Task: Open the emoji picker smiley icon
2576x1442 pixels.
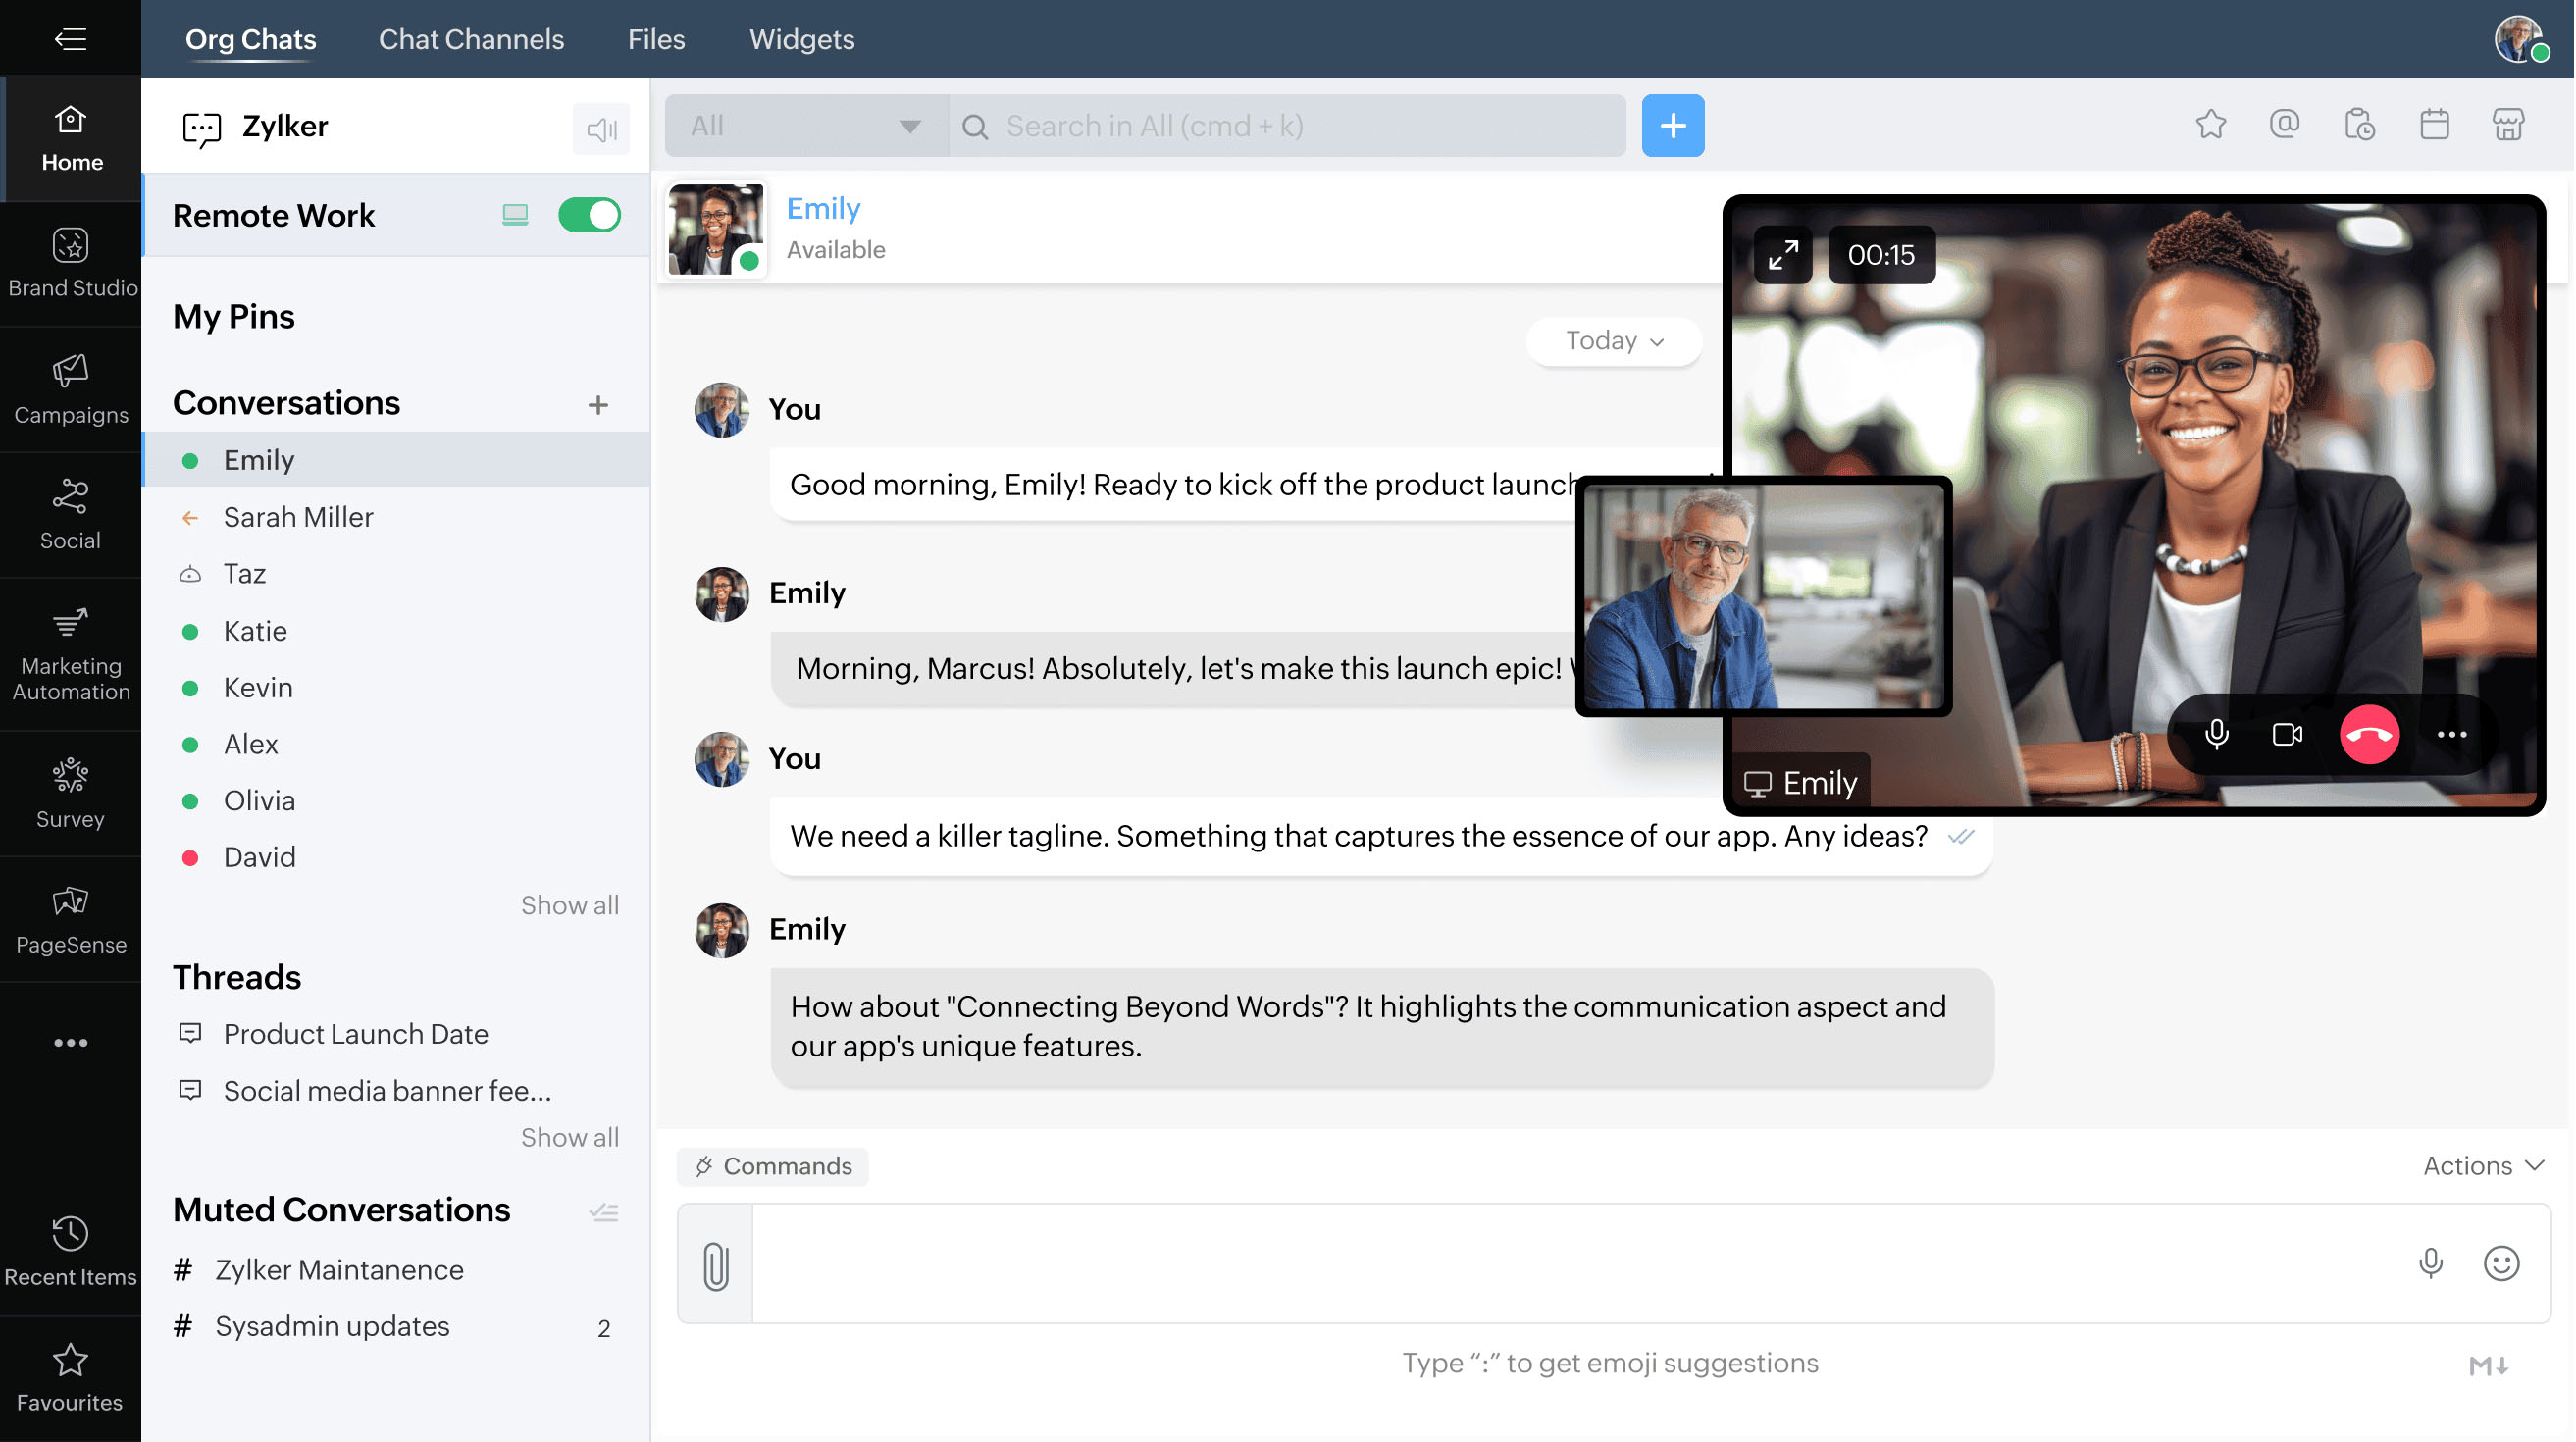Action: pyautogui.click(x=2501, y=1264)
